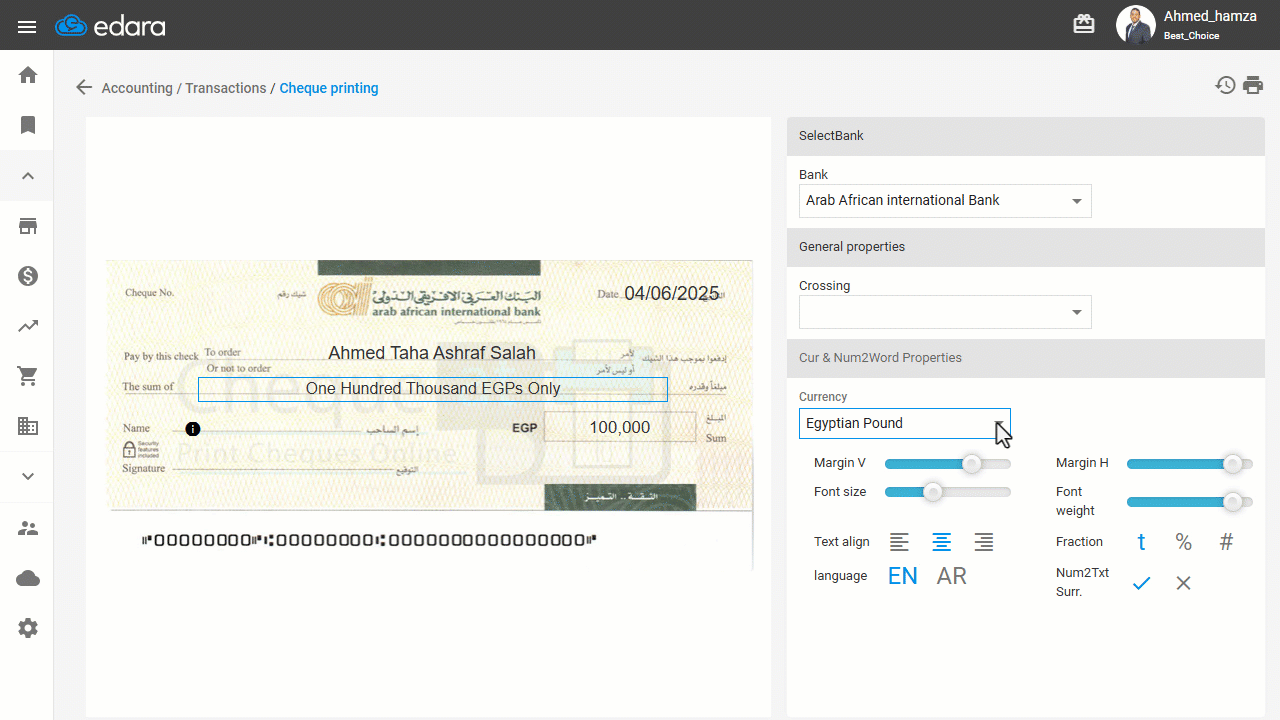This screenshot has height=720, width=1280.
Task: Open the Currency dropdown
Action: coord(905,423)
